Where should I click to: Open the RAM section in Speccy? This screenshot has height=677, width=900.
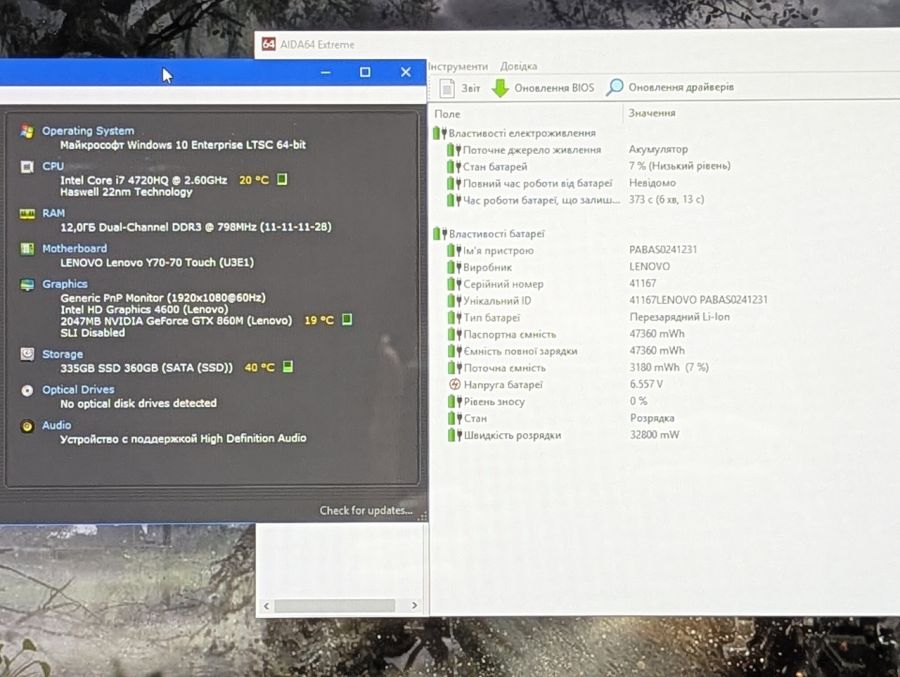point(53,213)
